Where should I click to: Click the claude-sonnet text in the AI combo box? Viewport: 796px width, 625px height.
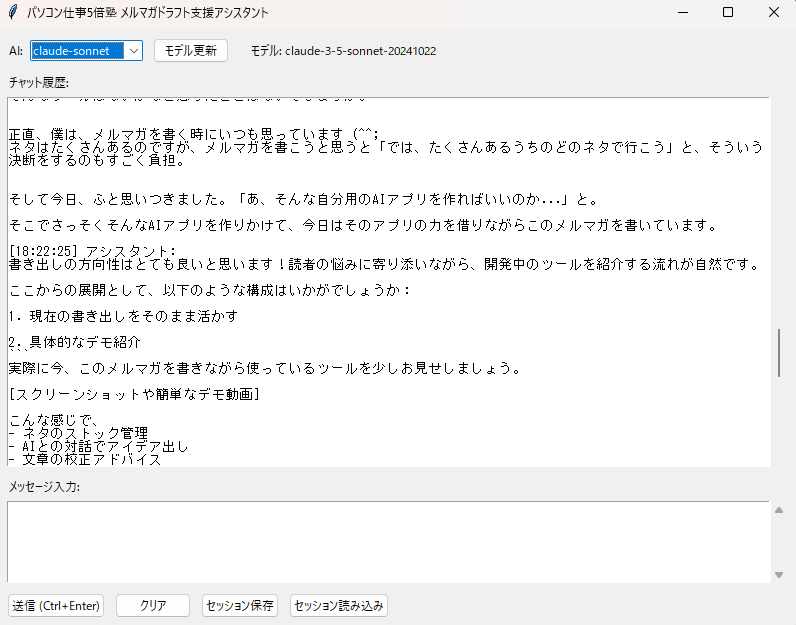(71, 51)
